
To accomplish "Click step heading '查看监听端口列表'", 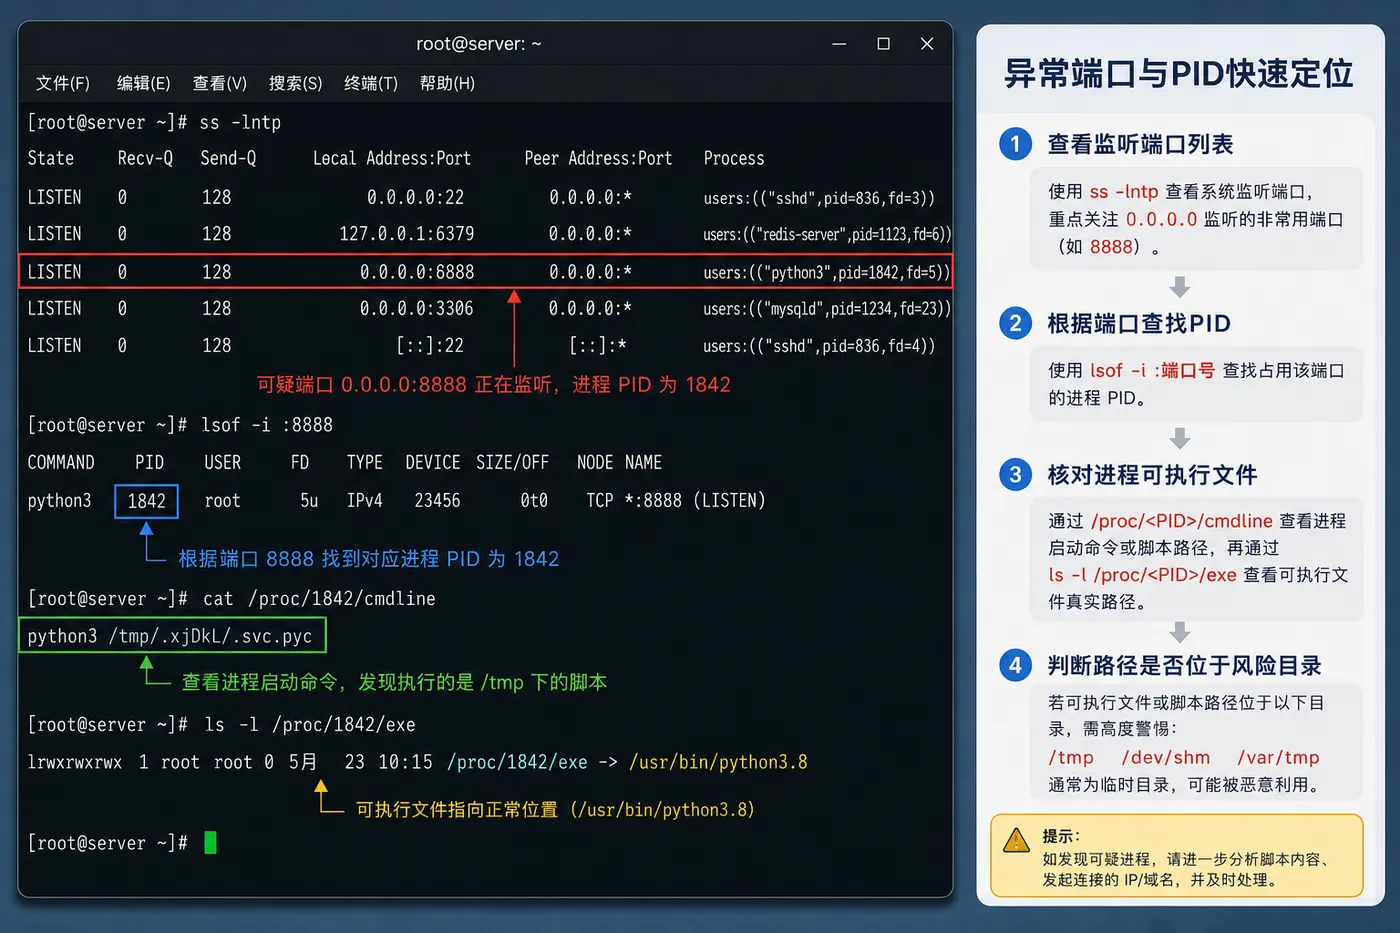I will coord(1140,144).
